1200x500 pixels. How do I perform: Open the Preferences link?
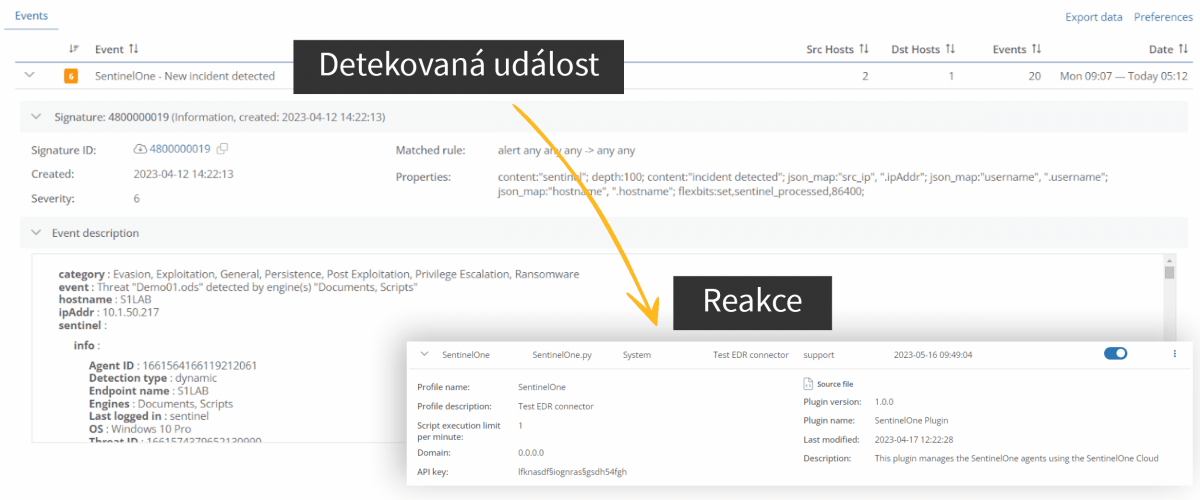[x=1163, y=17]
